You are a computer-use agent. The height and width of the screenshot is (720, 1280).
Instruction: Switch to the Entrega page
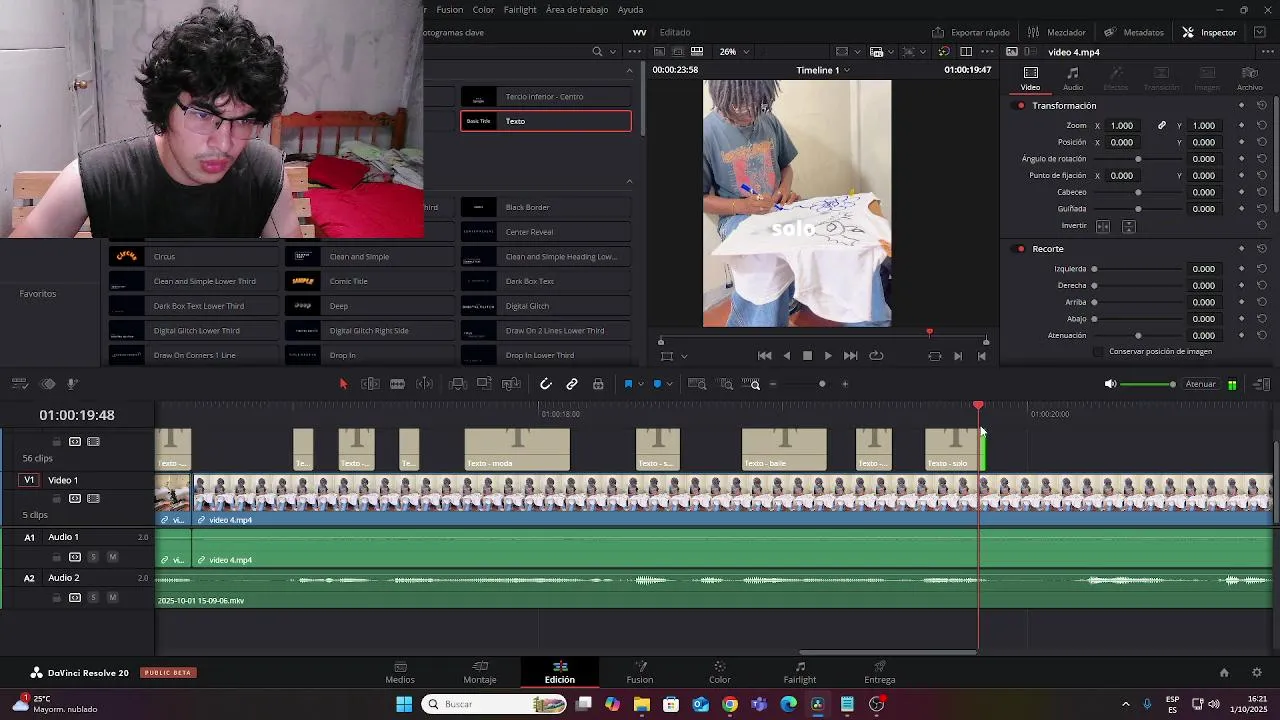tap(880, 672)
